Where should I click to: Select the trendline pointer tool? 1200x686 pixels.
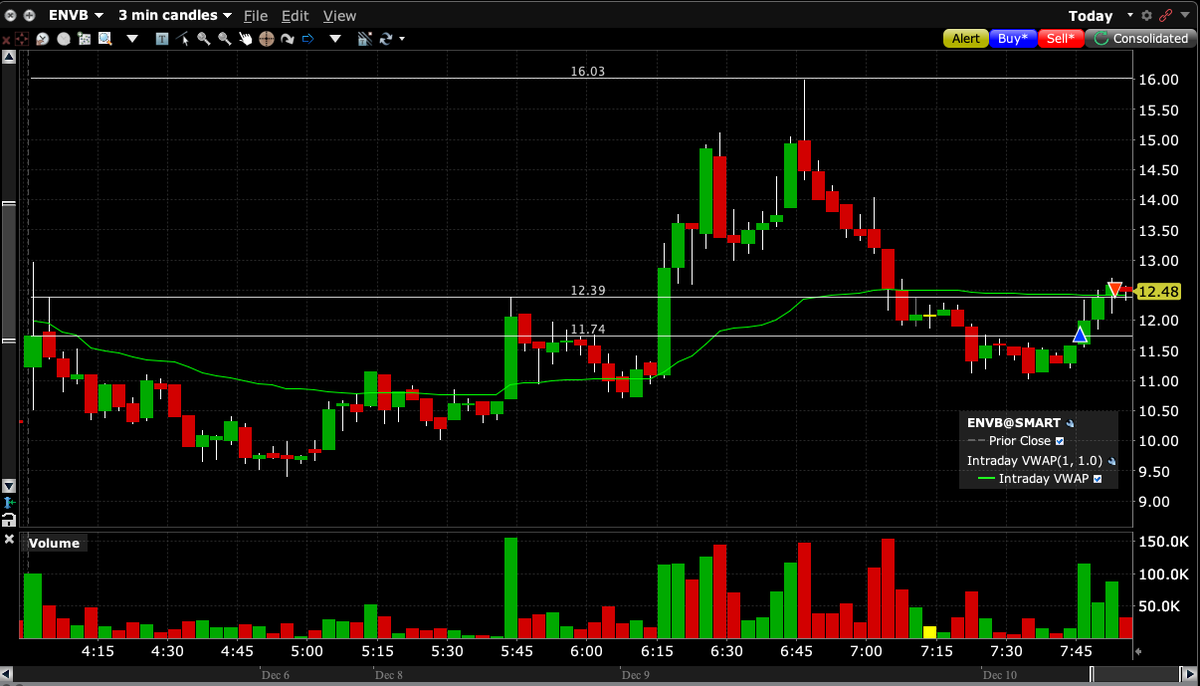click(x=182, y=39)
